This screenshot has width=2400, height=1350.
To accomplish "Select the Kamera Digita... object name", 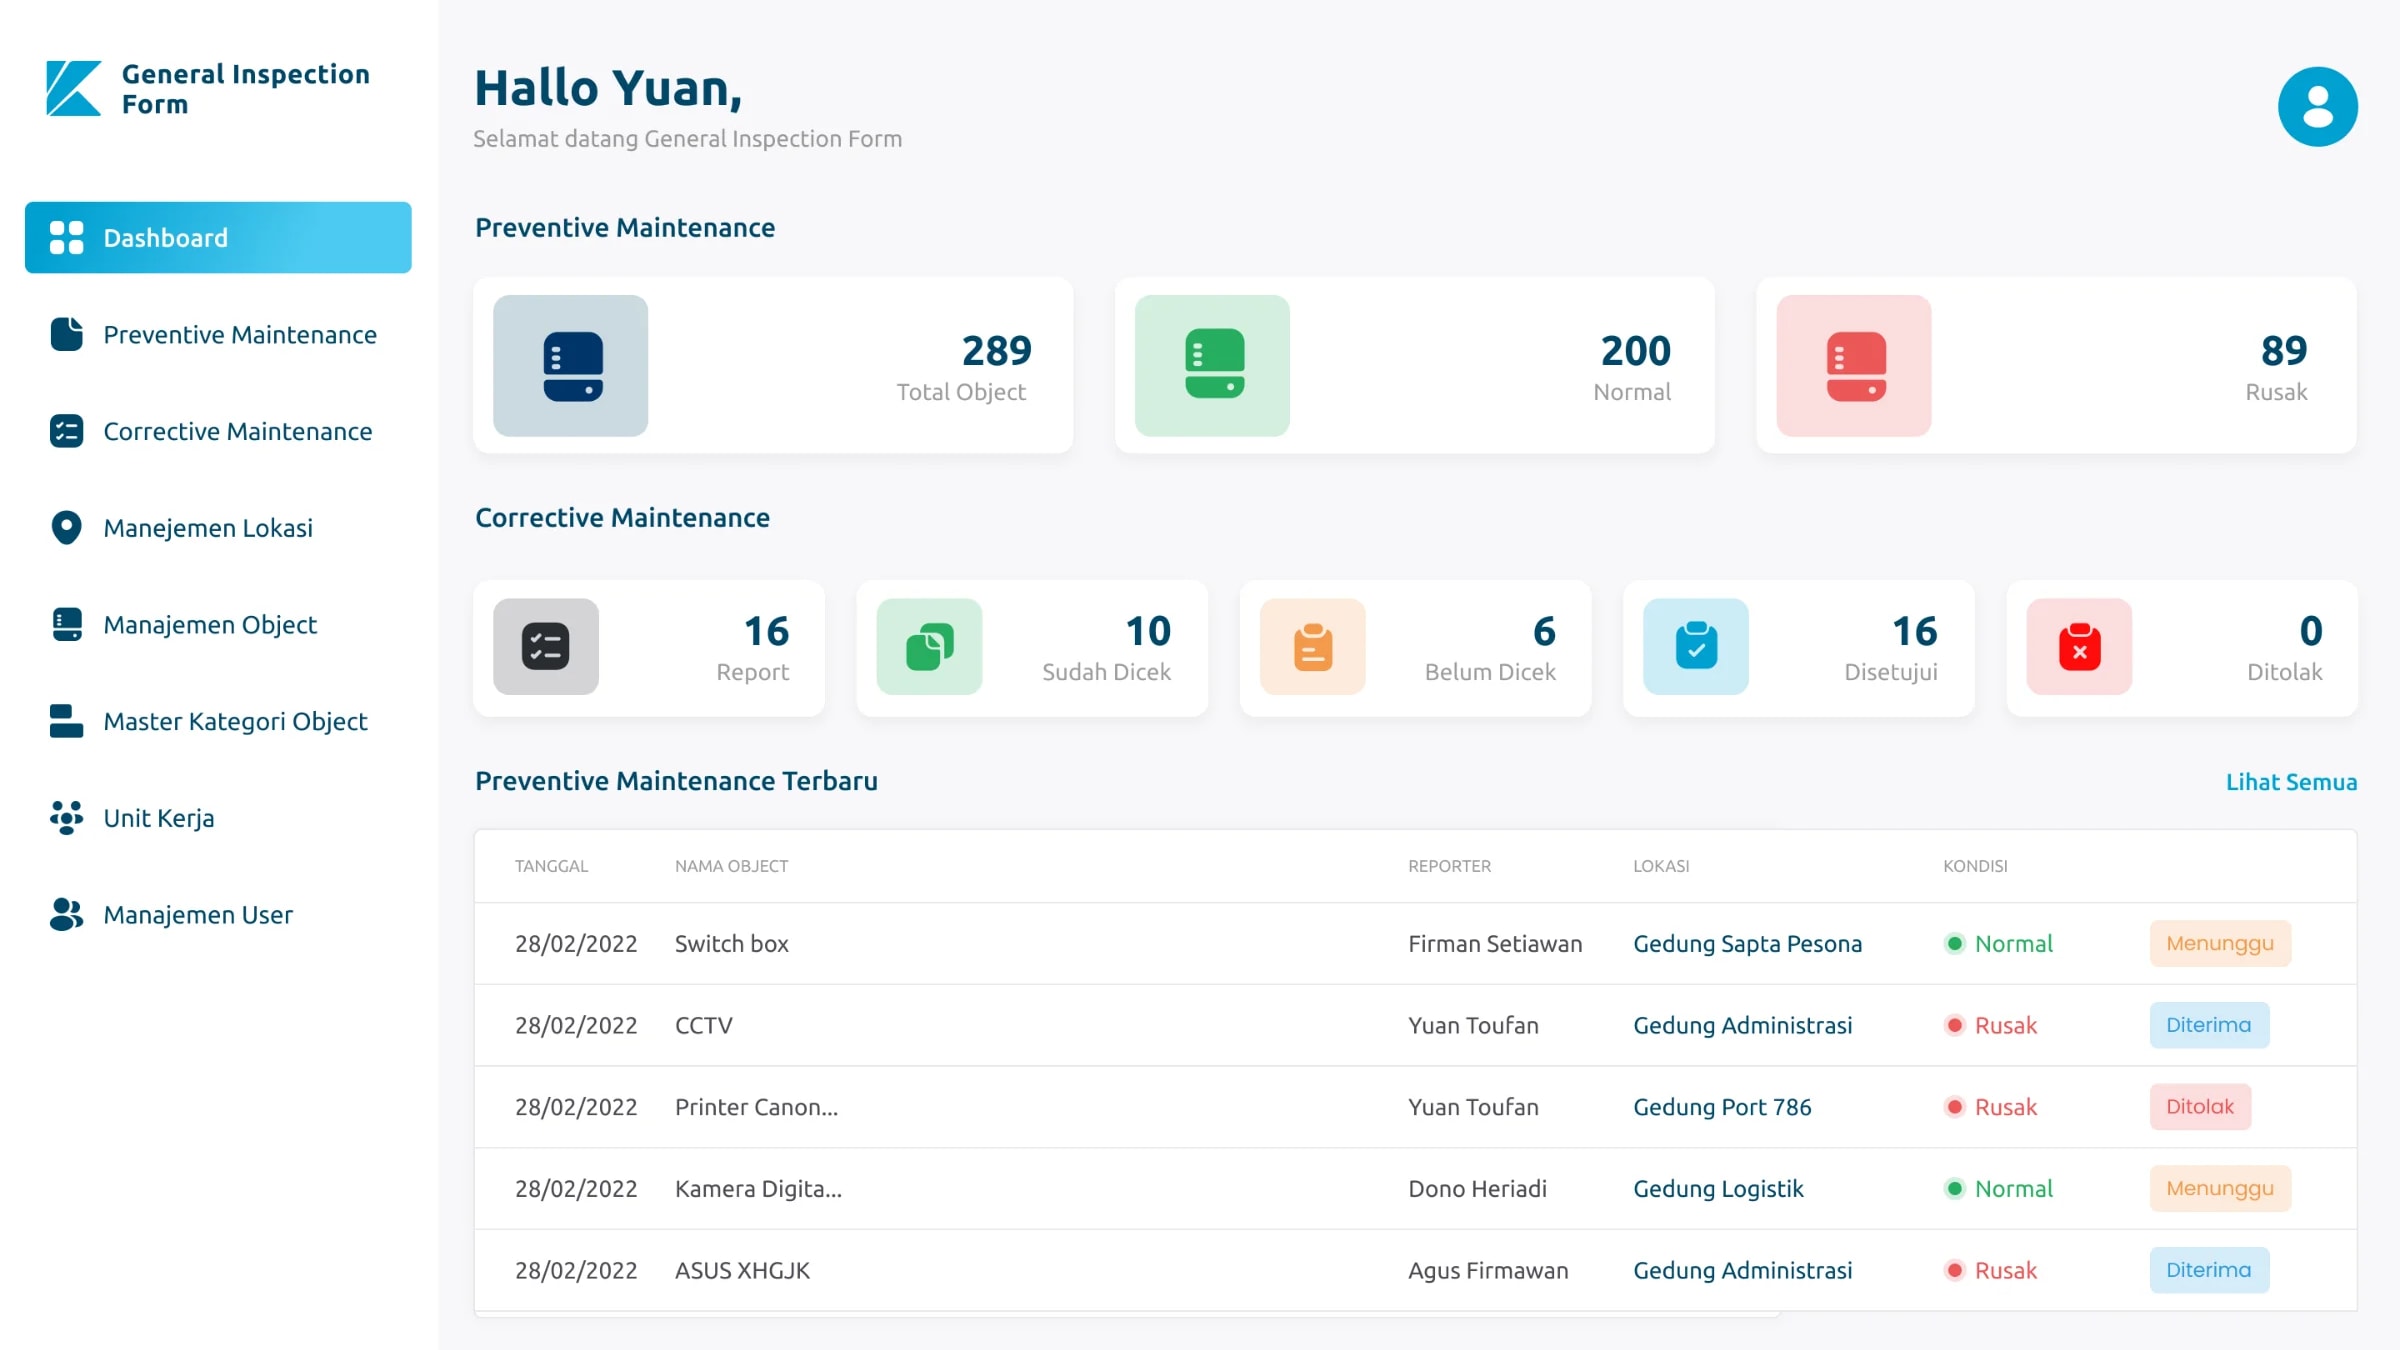I will pos(758,1189).
